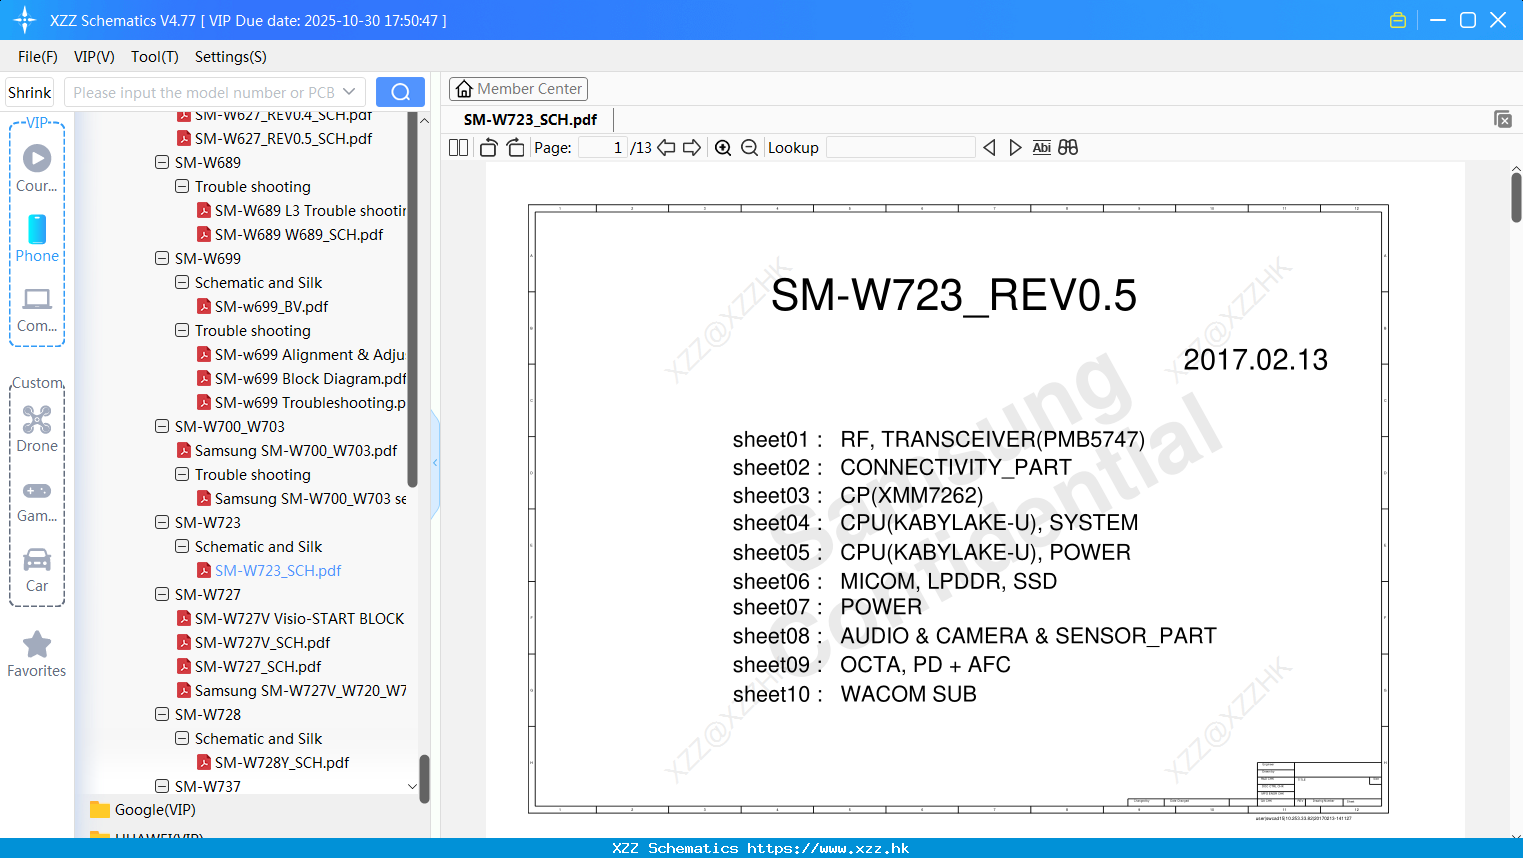Click the file tree vertical scrollbar
The image size is (1523, 858).
413,300
